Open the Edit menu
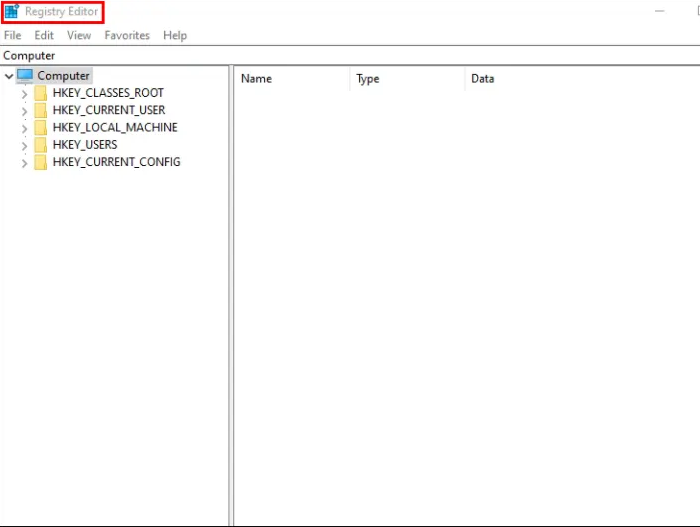The width and height of the screenshot is (700, 527). pyautogui.click(x=44, y=35)
